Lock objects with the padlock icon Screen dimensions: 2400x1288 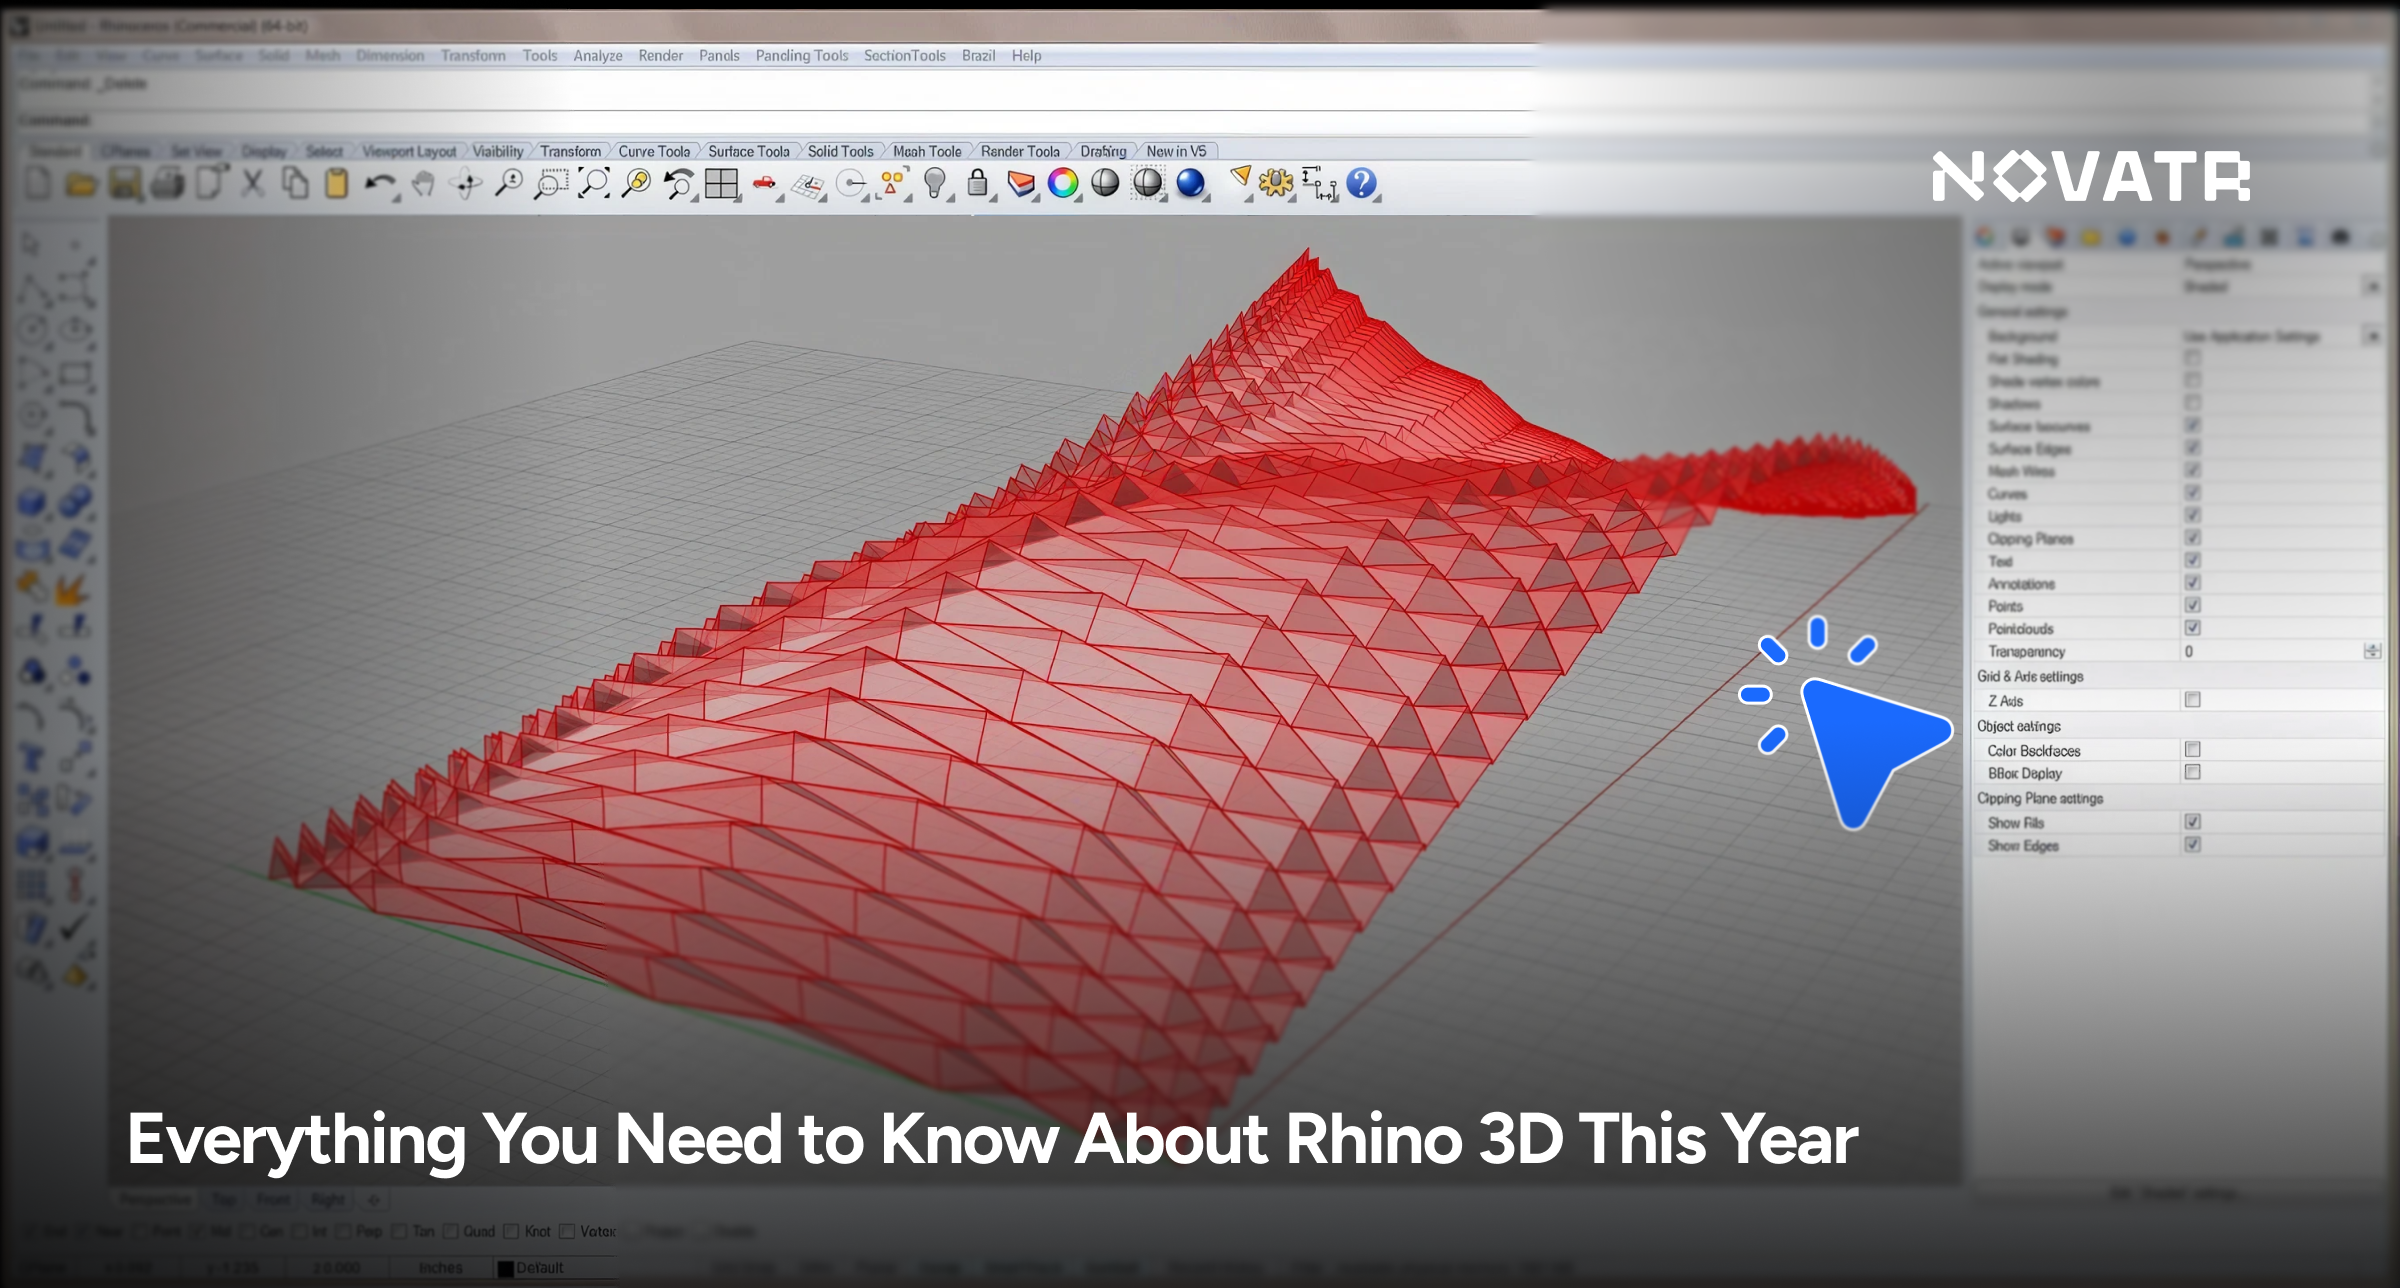[x=978, y=184]
